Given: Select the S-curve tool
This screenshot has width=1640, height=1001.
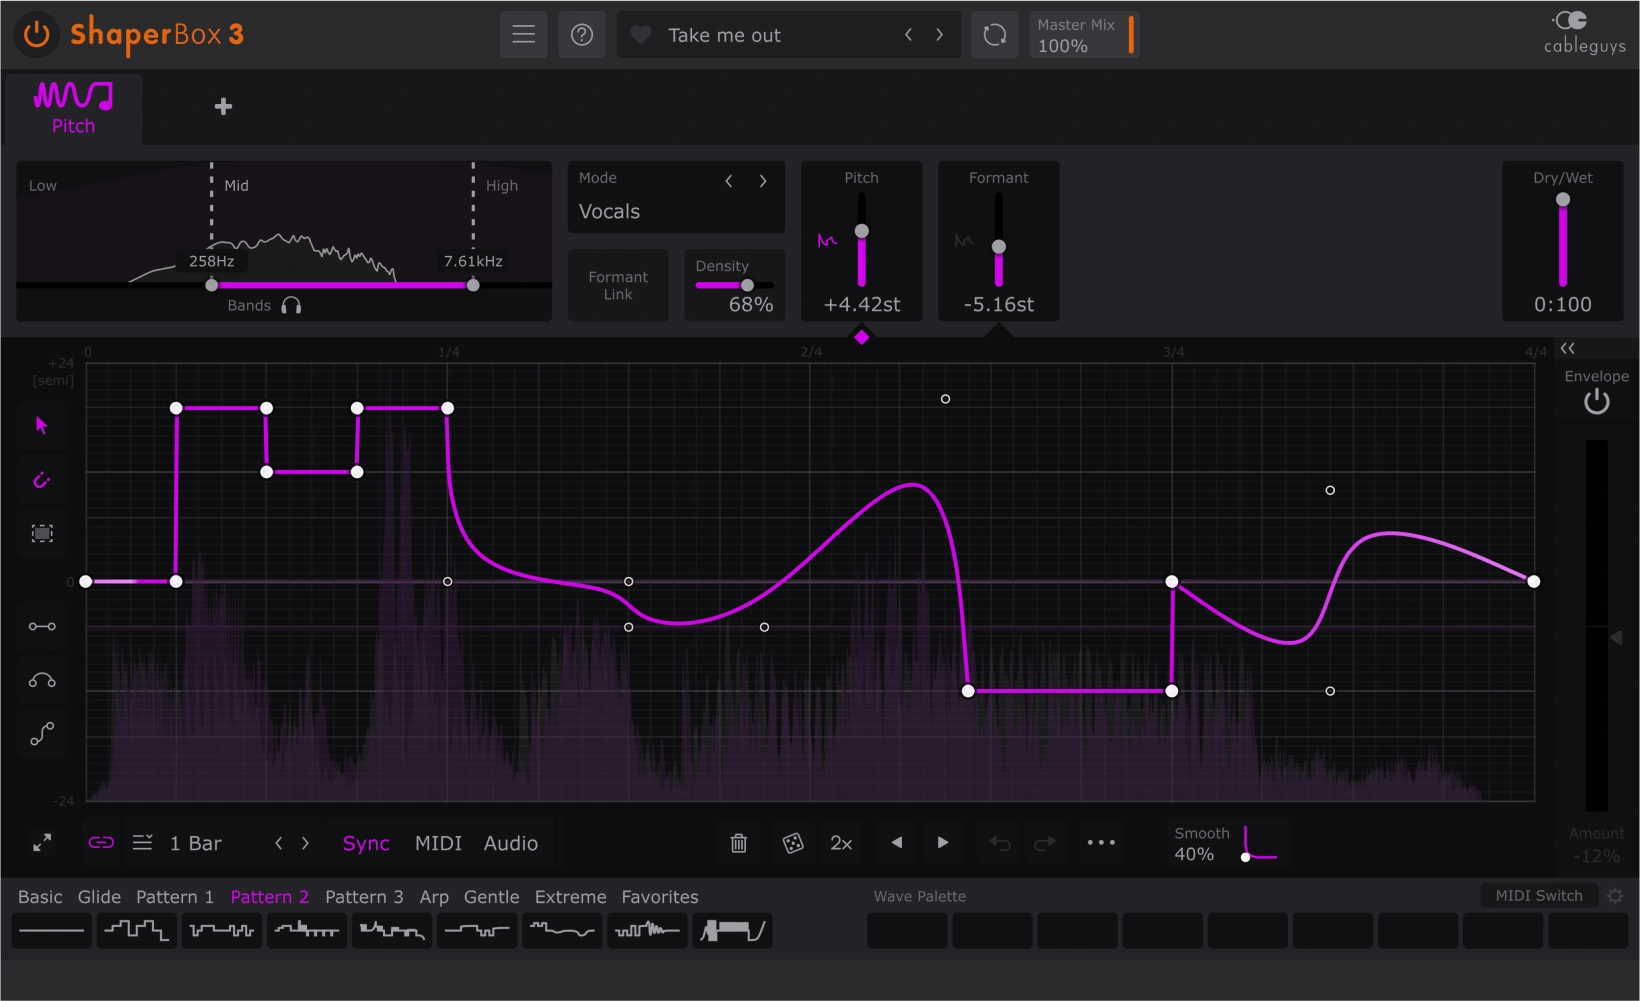Looking at the screenshot, I should [x=41, y=734].
